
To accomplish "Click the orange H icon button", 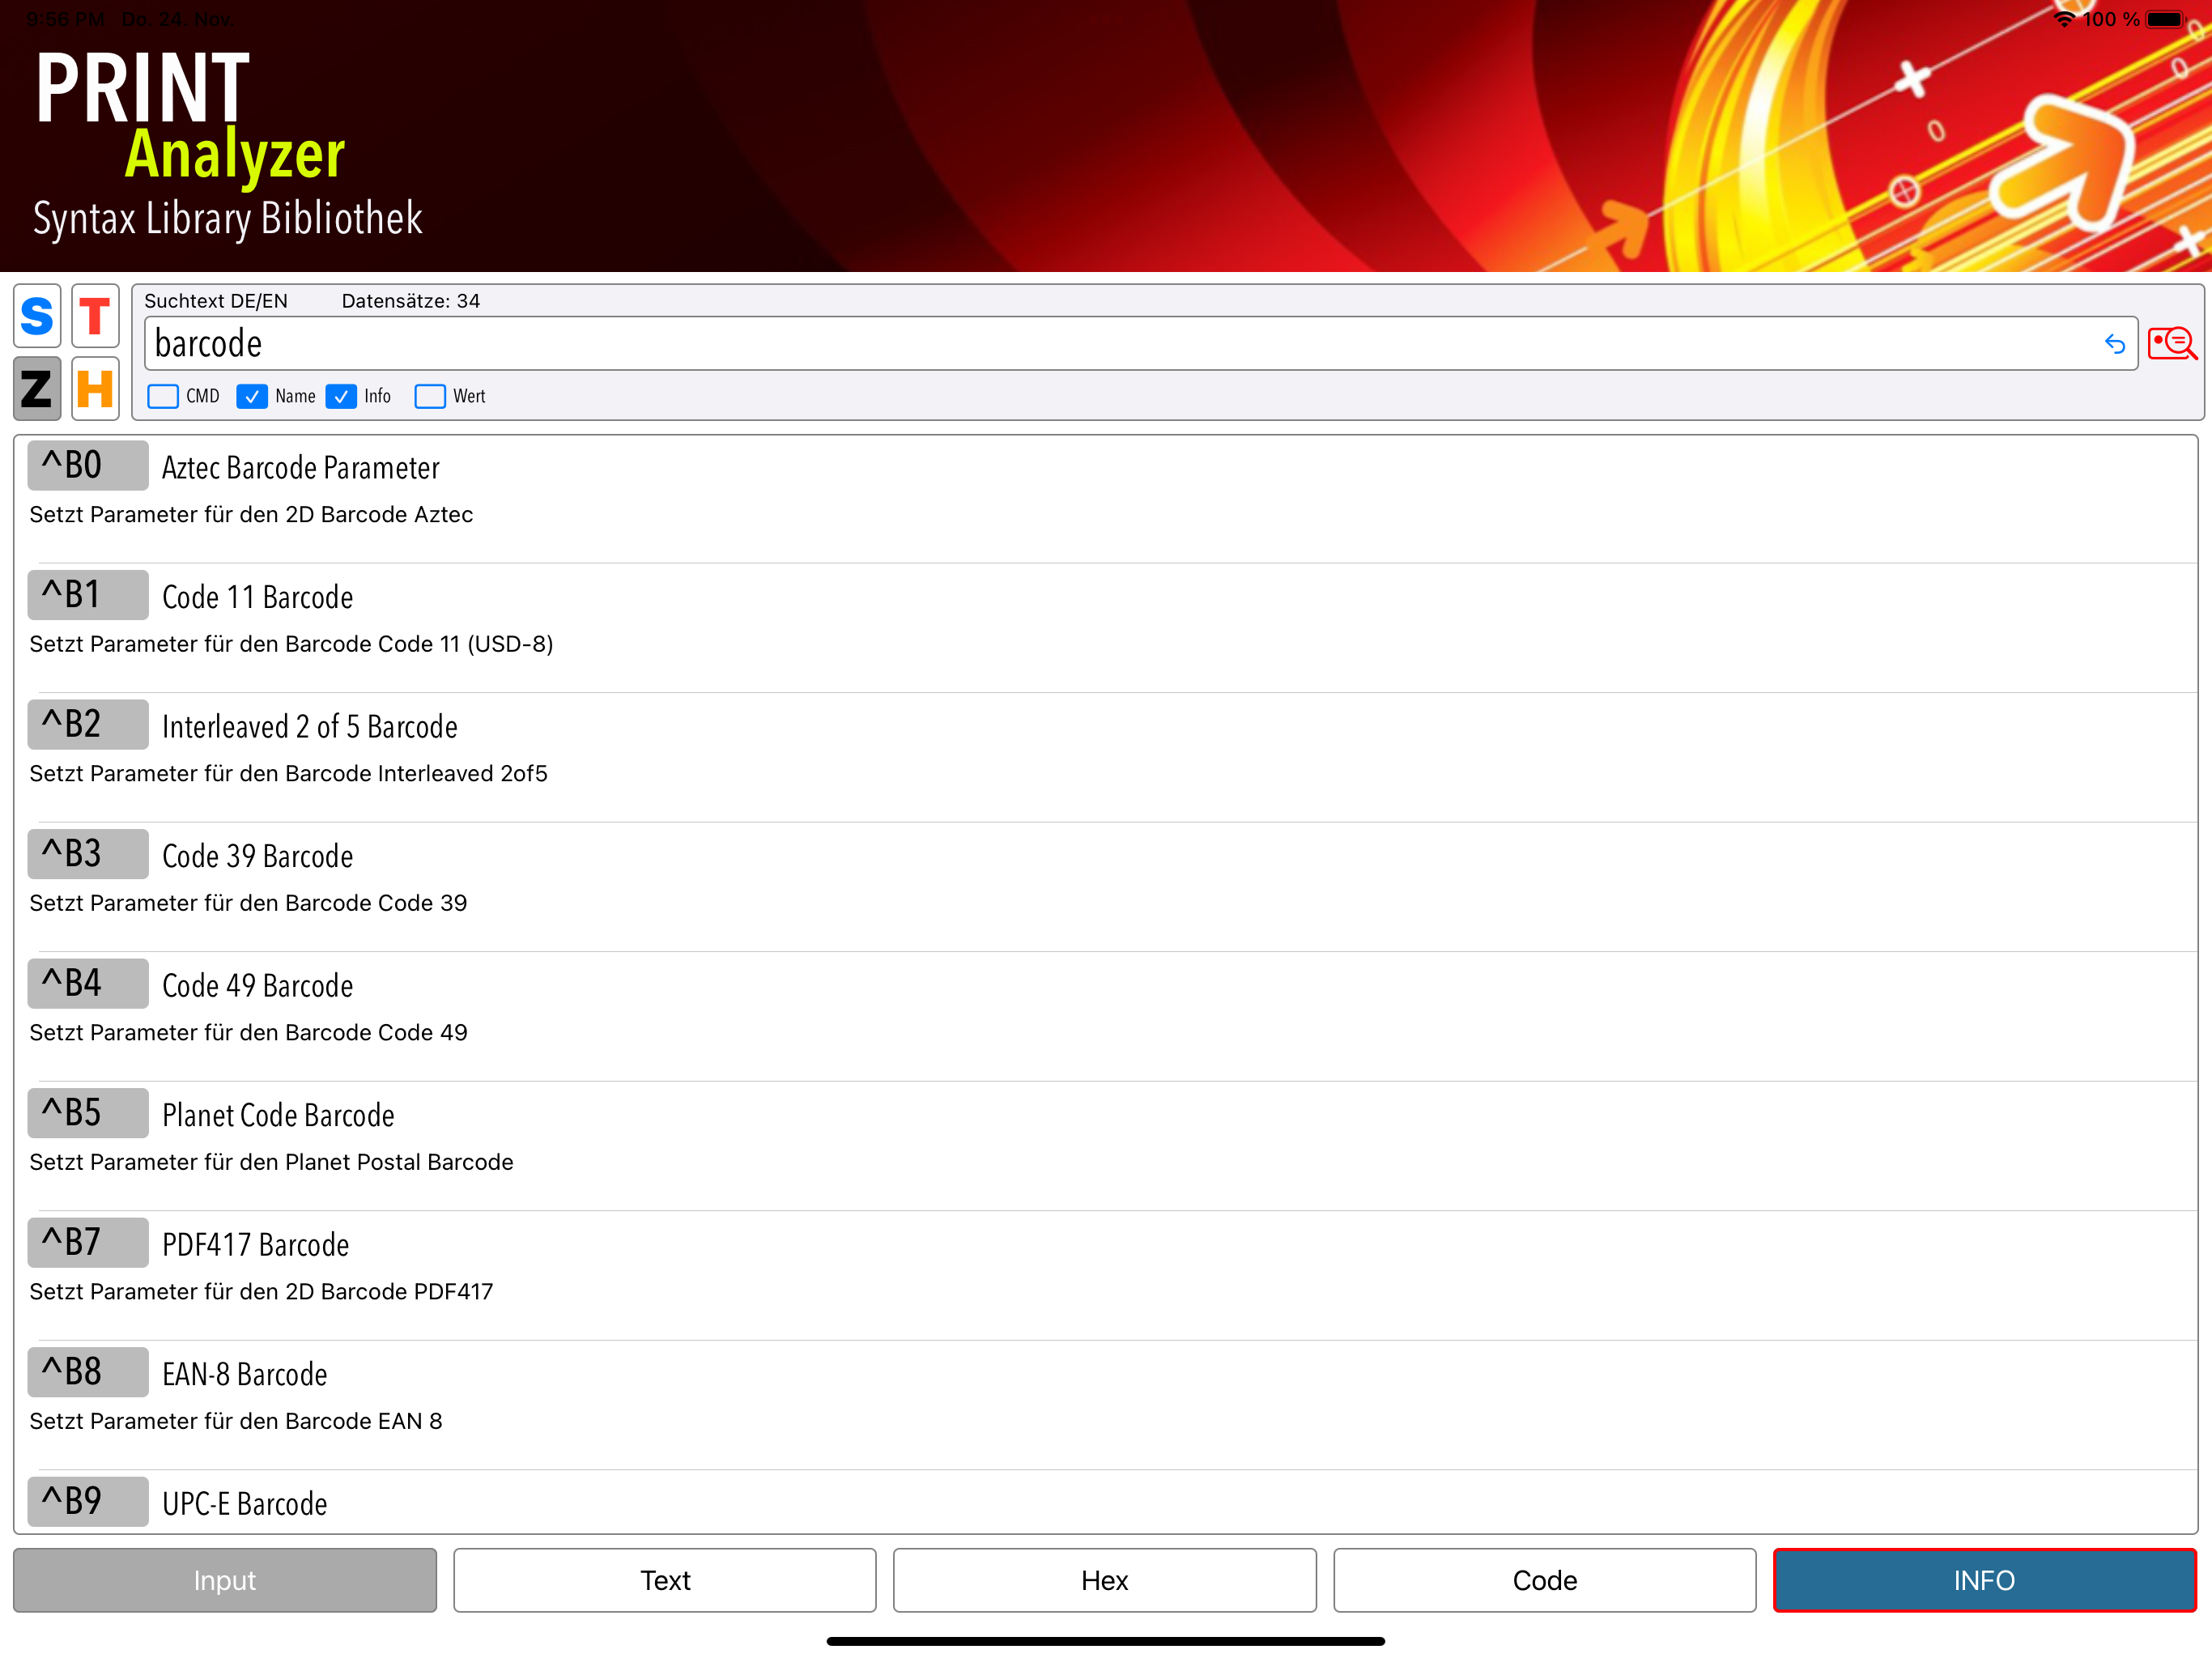I will [x=95, y=388].
